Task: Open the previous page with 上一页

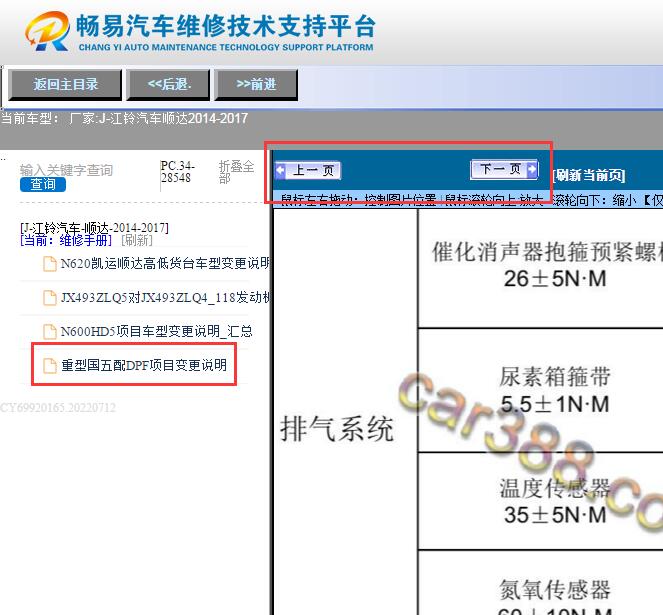Action: (308, 170)
